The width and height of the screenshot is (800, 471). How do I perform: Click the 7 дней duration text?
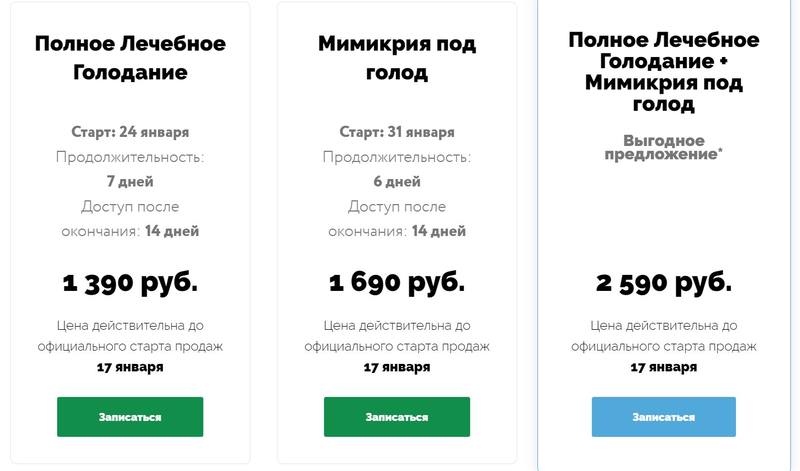click(130, 182)
